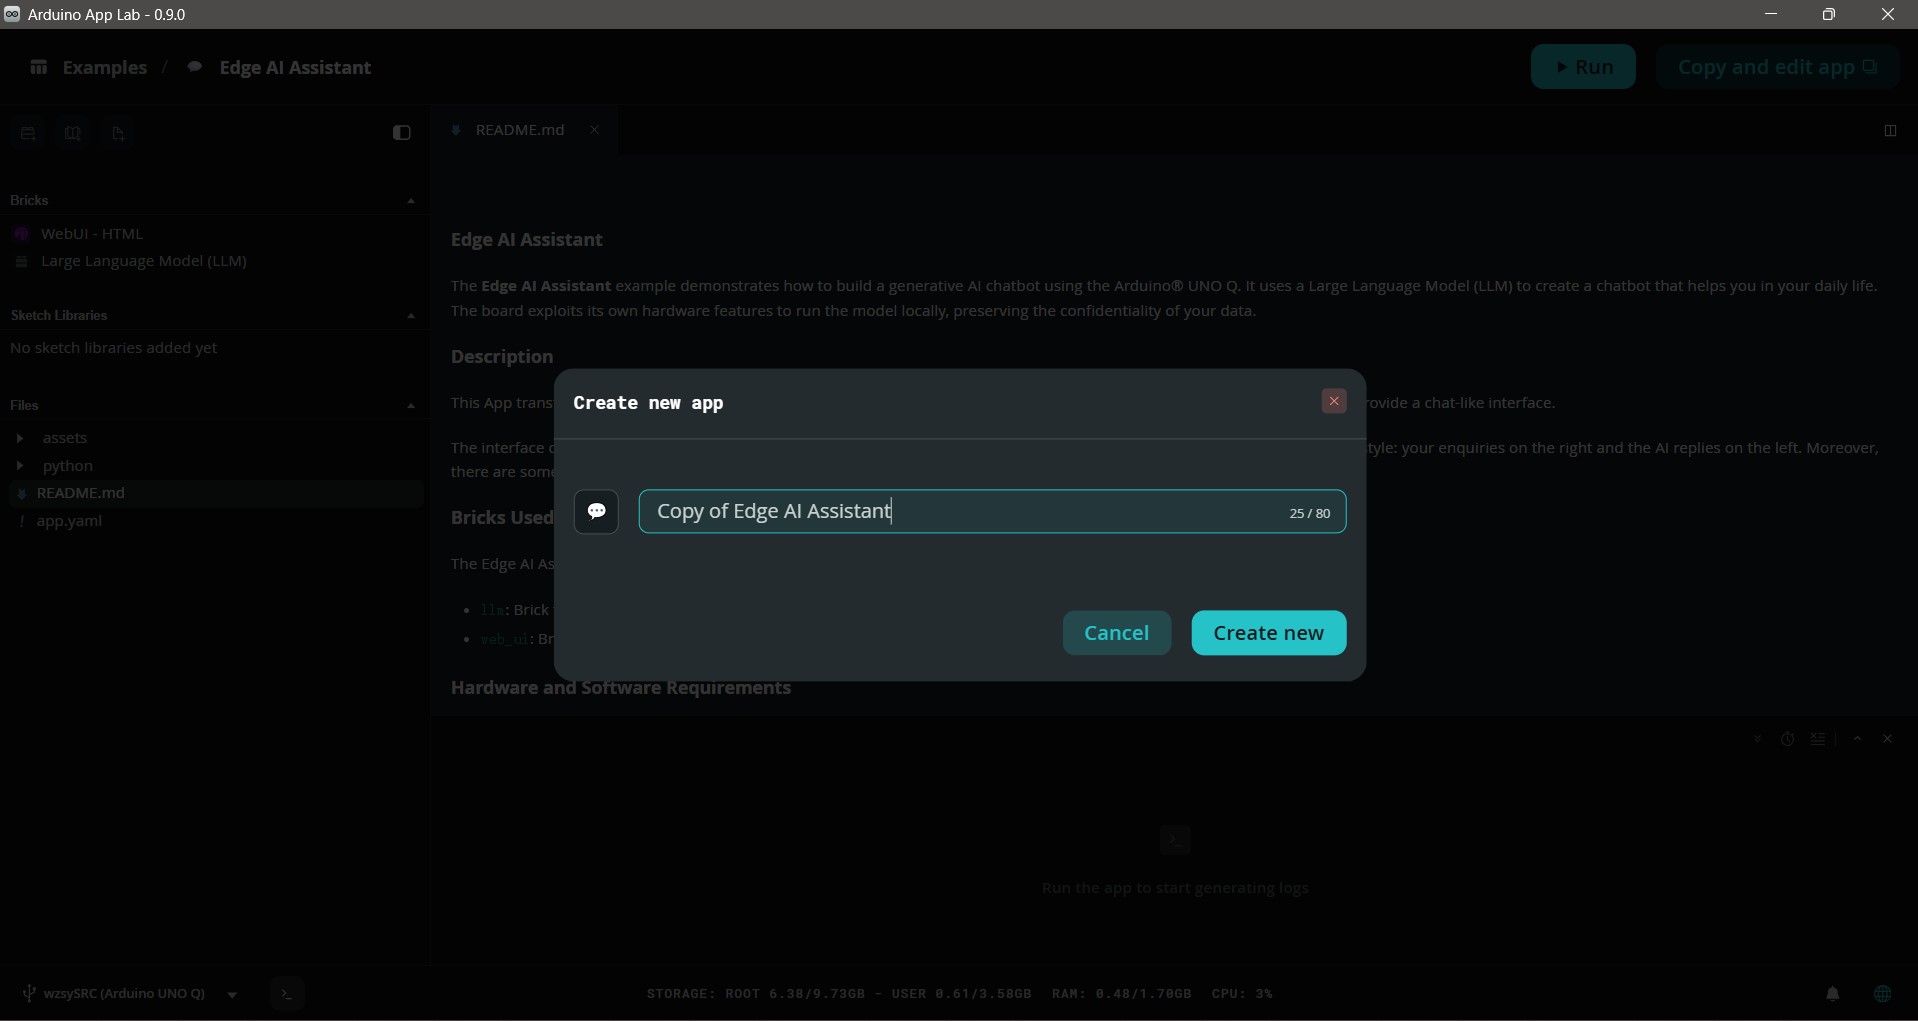
Task: Minimize the Arduino App Lab window
Action: coord(1771,14)
